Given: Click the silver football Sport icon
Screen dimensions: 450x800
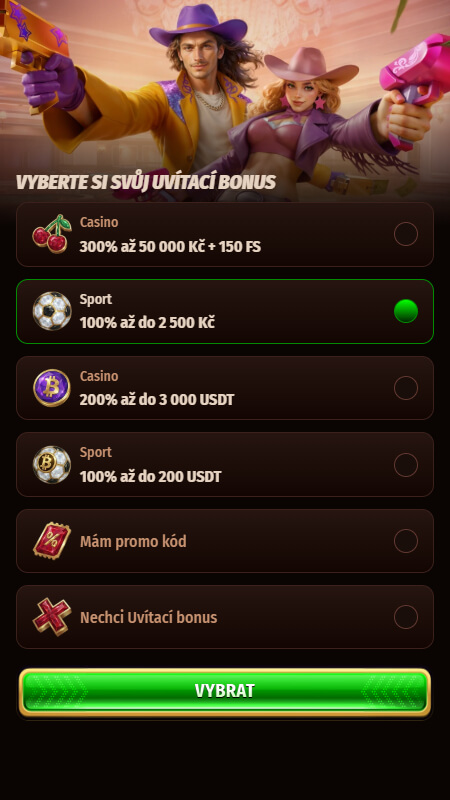Looking at the screenshot, I should tap(52, 311).
